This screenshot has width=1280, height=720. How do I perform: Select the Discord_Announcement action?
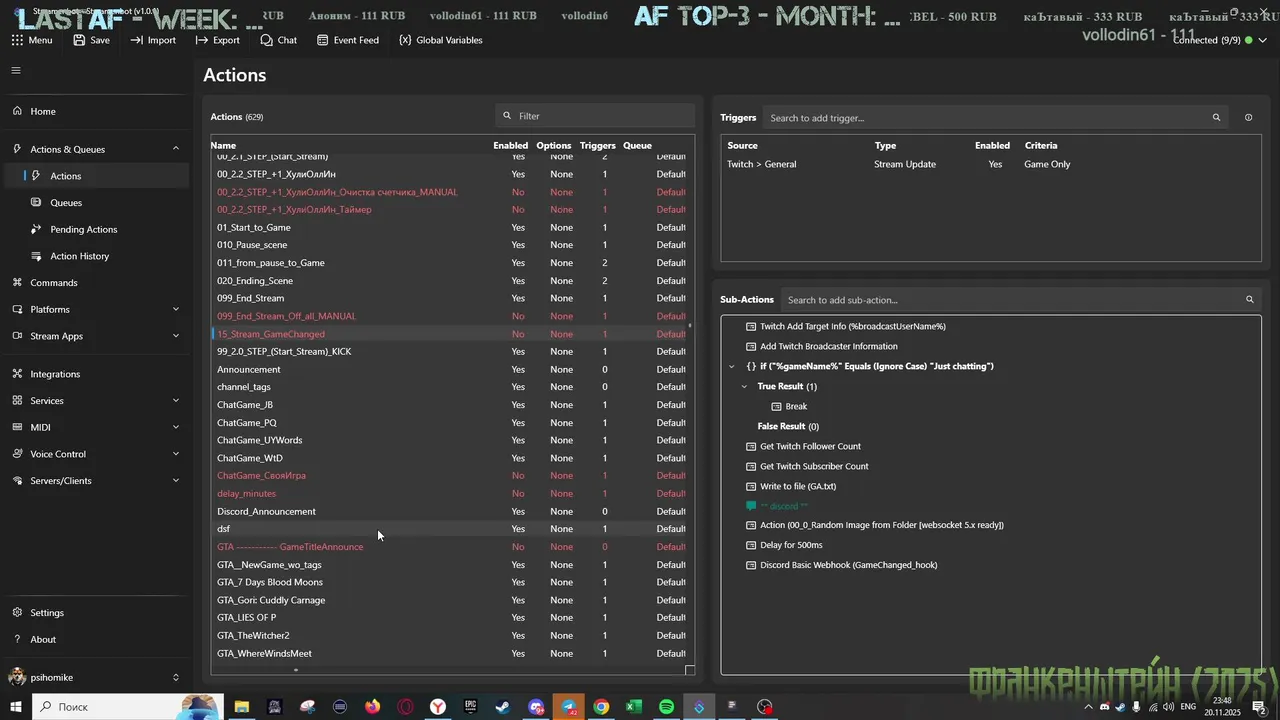[x=448, y=511]
